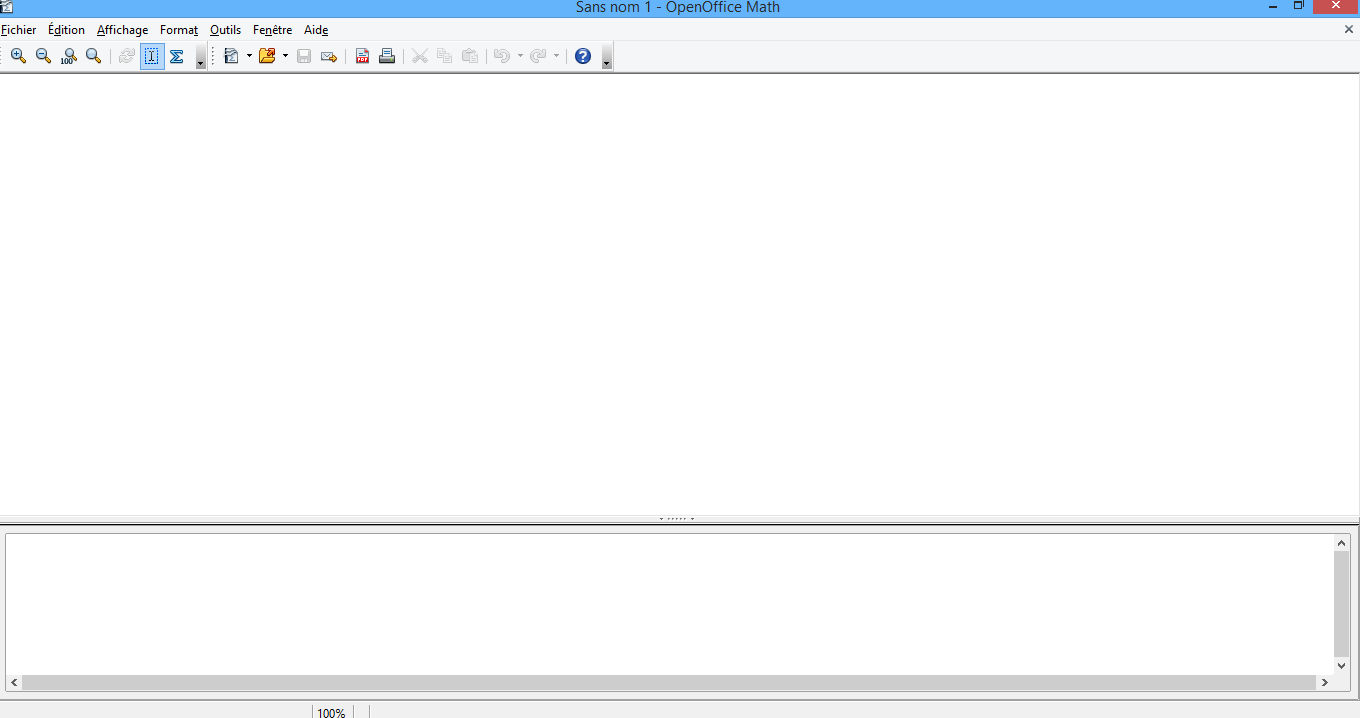This screenshot has width=1360, height=718.
Task: Click the Cut scissors icon
Action: [420, 56]
